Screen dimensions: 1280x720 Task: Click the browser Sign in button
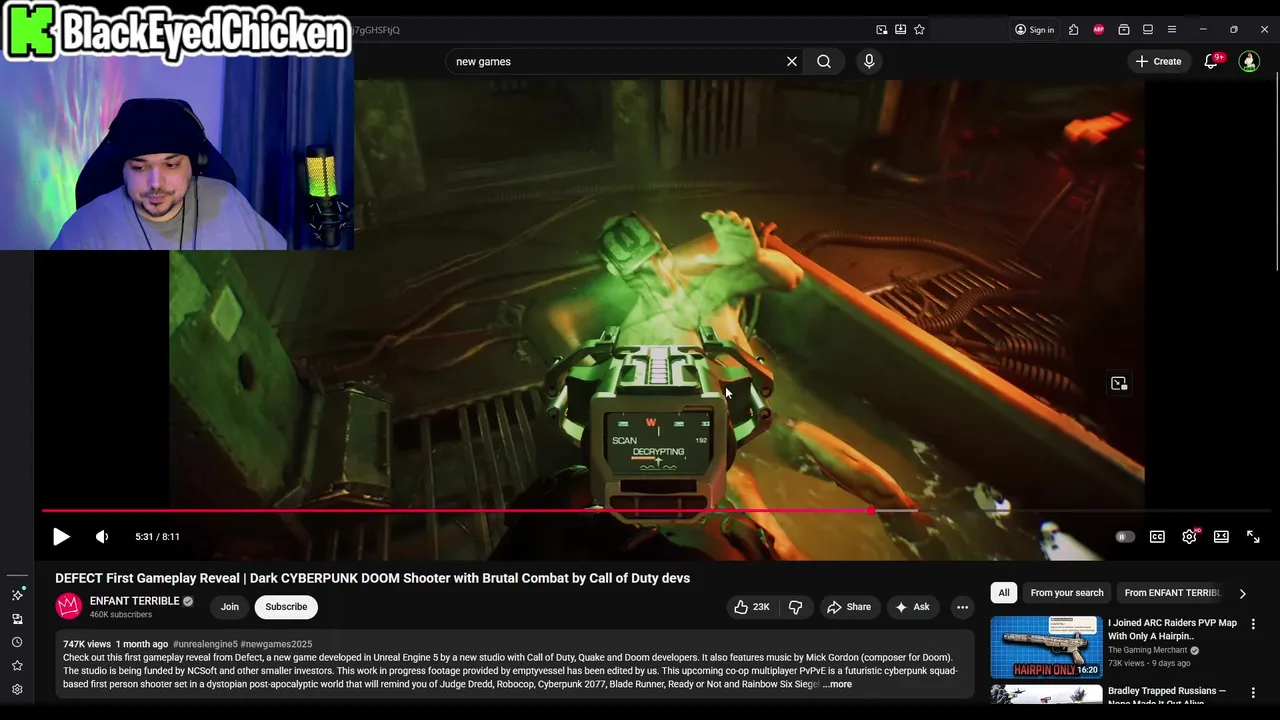tap(1034, 30)
